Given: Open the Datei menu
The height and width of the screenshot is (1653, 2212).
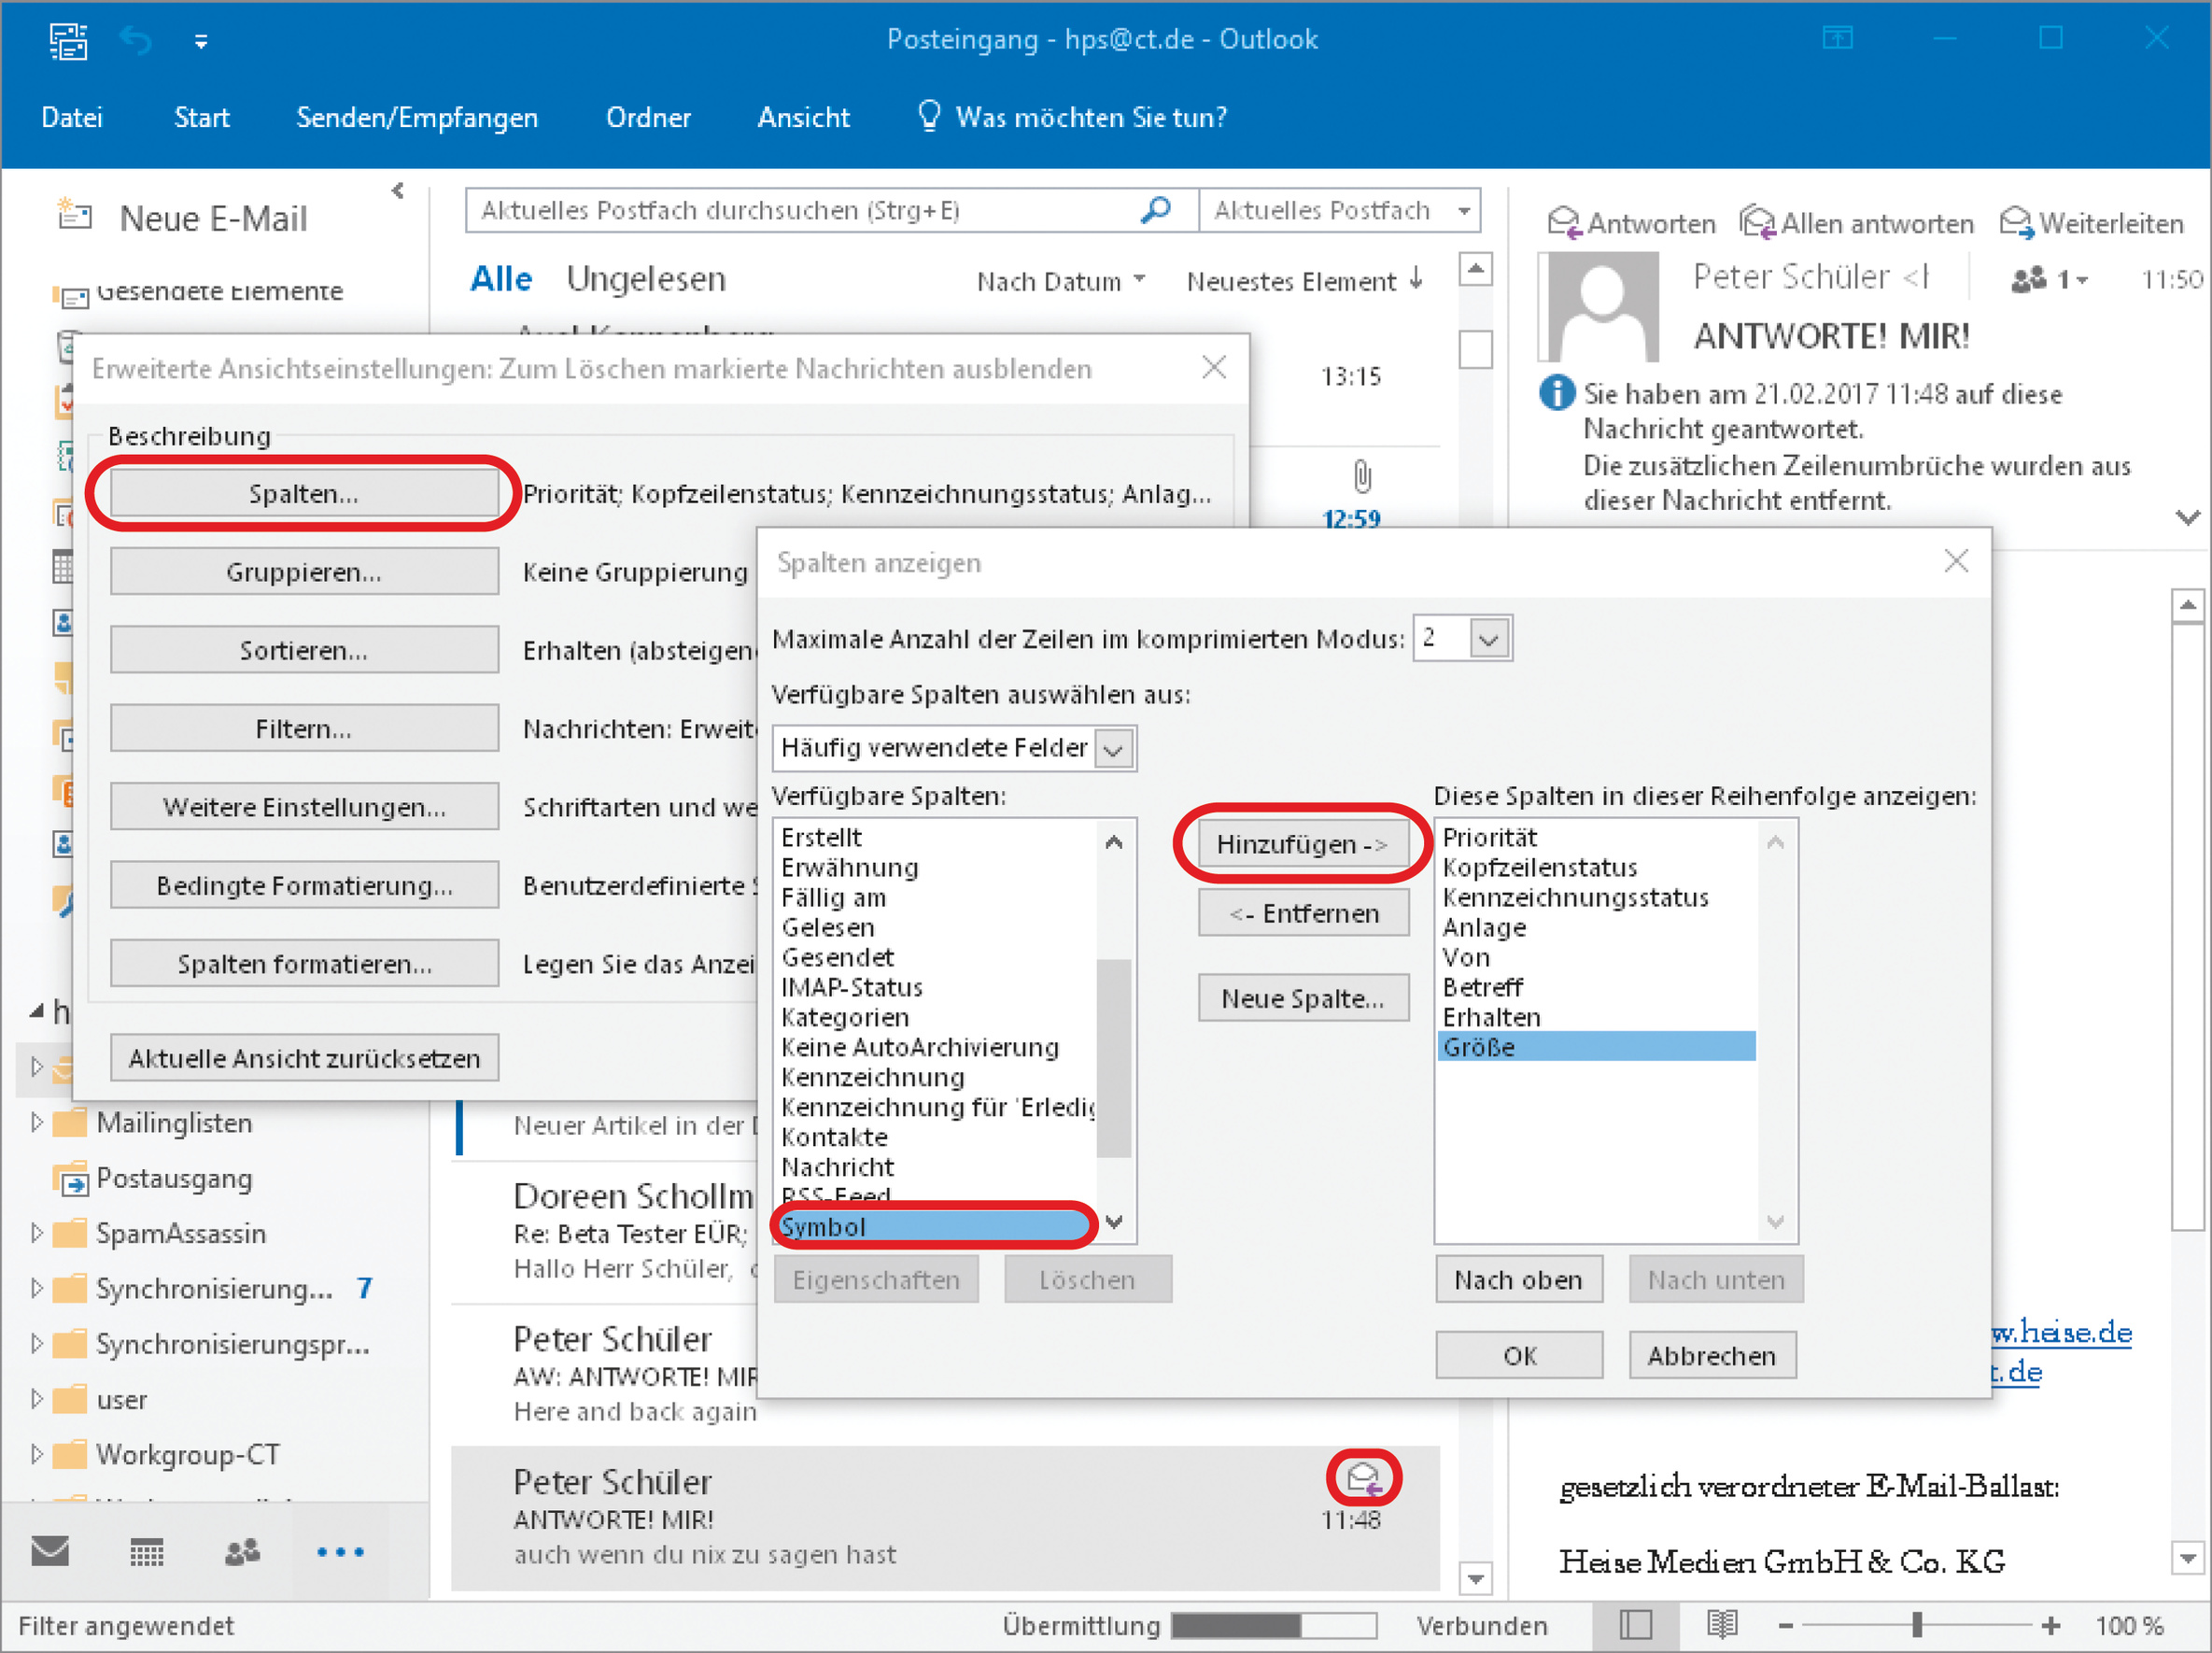Looking at the screenshot, I should (x=71, y=117).
